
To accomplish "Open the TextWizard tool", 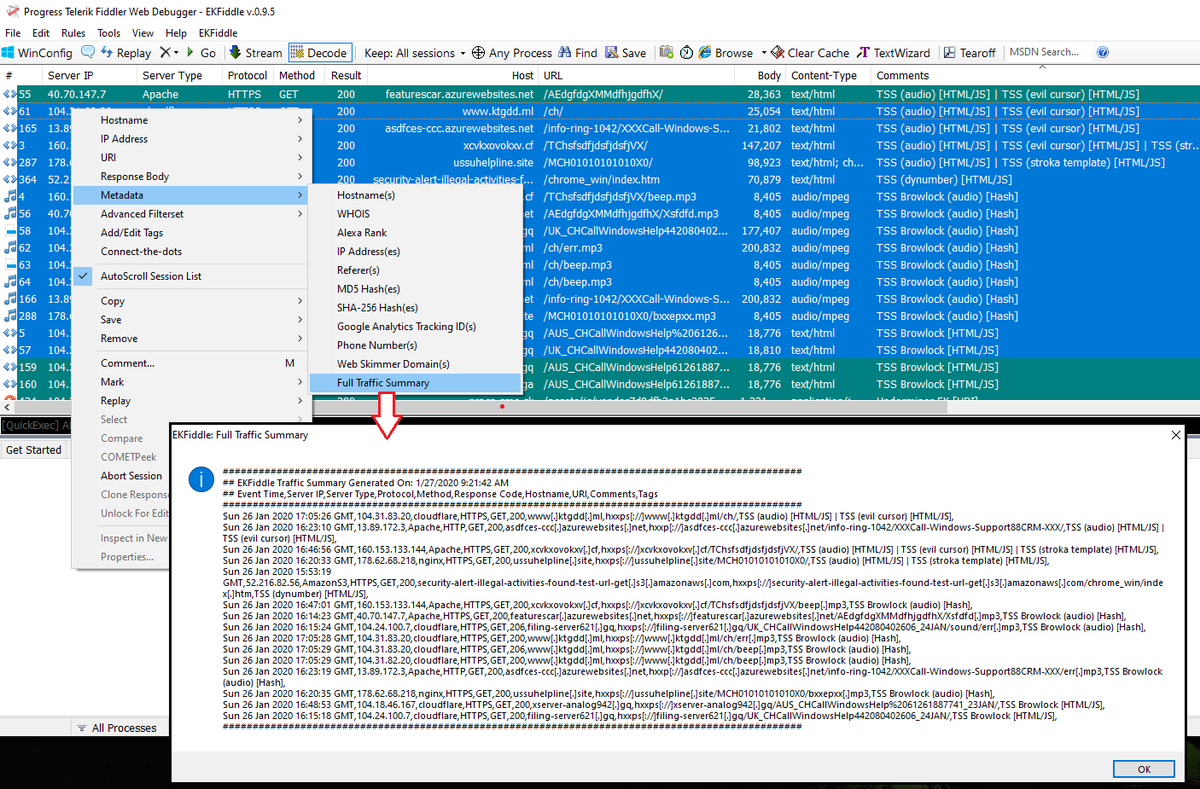I will coord(893,53).
